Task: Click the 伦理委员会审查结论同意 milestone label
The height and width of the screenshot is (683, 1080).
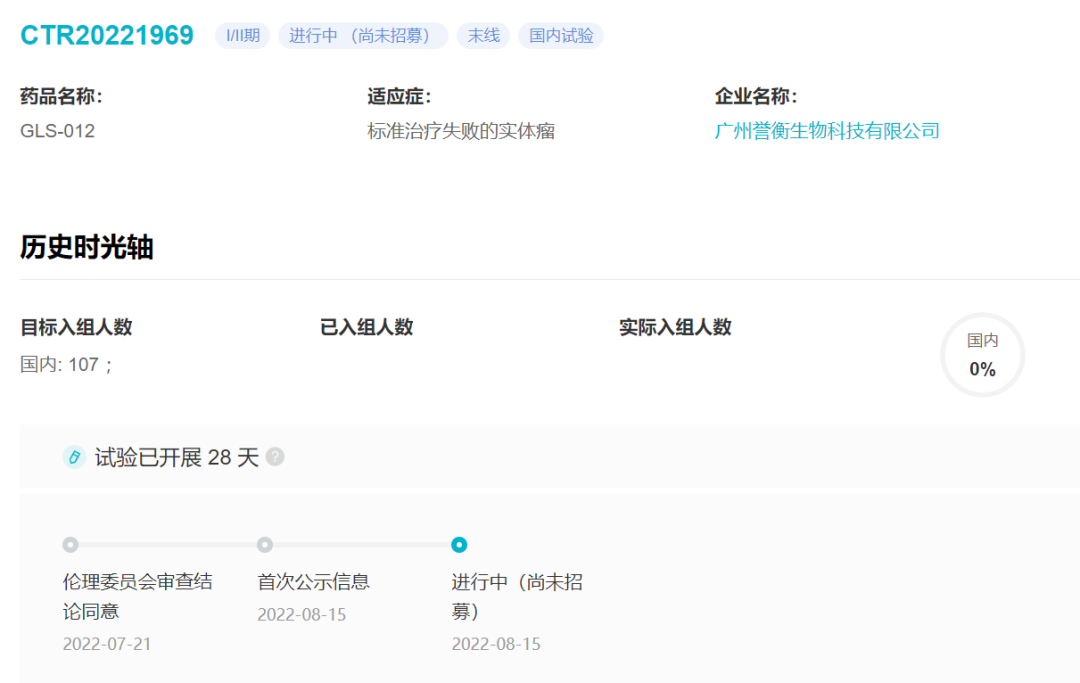Action: [x=138, y=596]
